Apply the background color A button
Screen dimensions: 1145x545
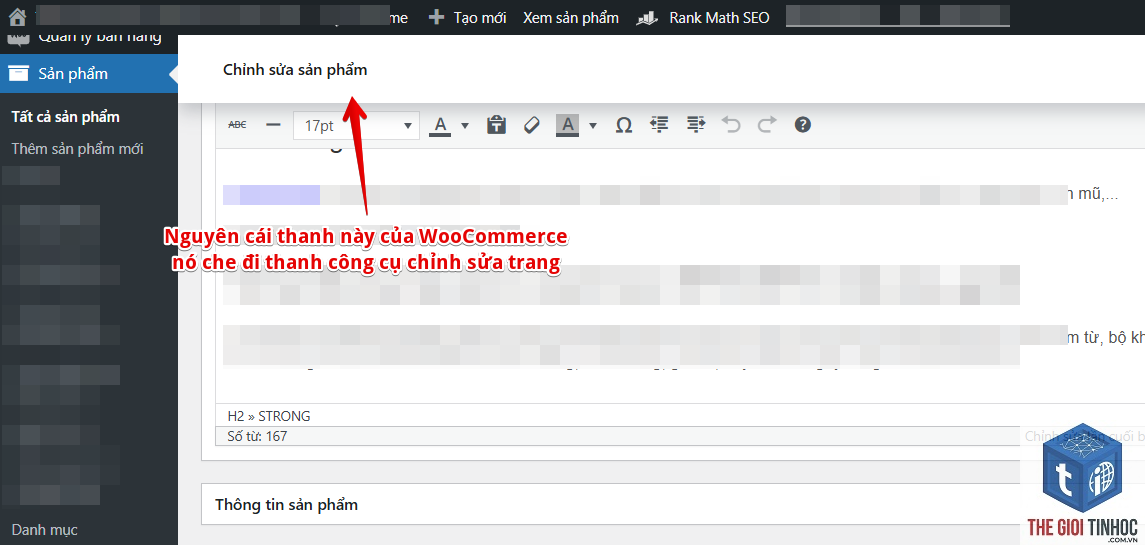567,126
